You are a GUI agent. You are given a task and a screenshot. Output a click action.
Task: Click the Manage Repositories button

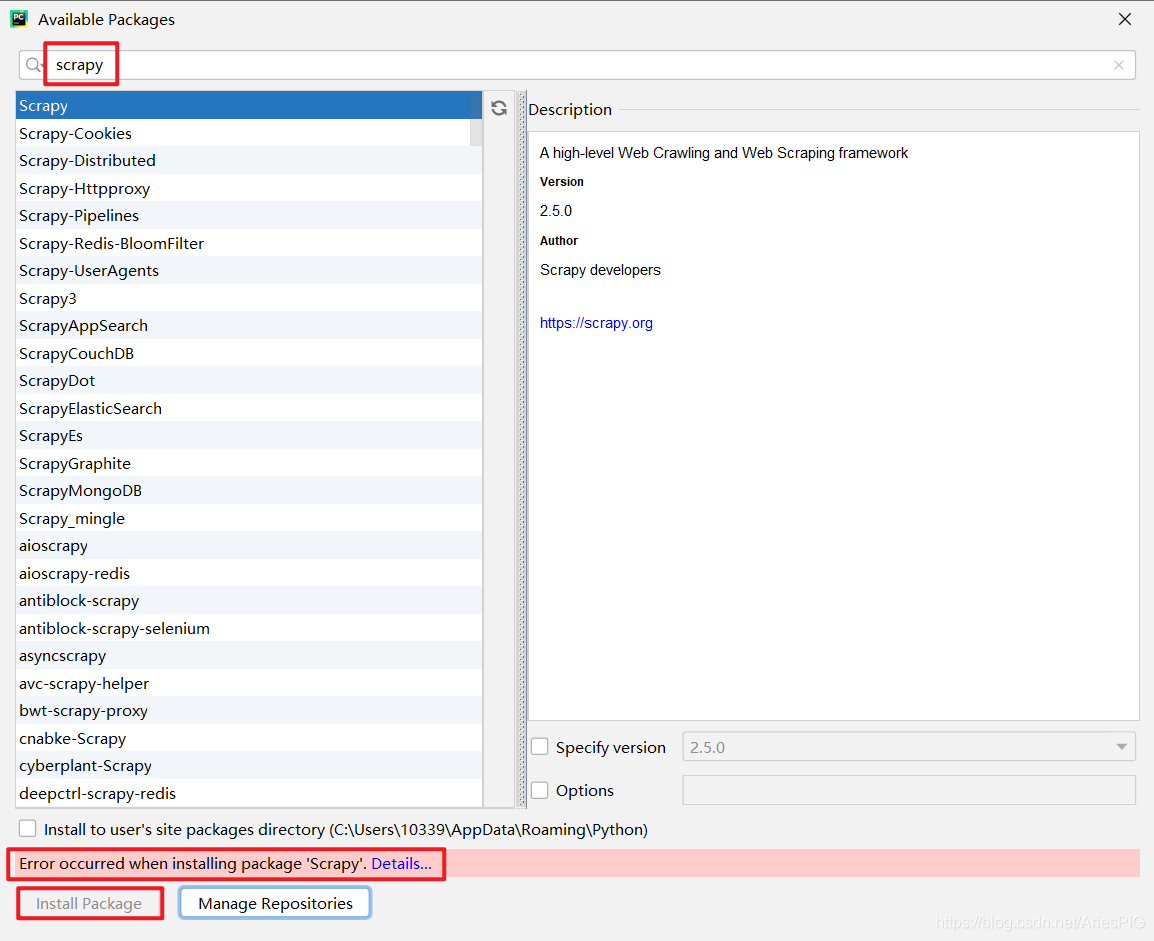[x=275, y=903]
